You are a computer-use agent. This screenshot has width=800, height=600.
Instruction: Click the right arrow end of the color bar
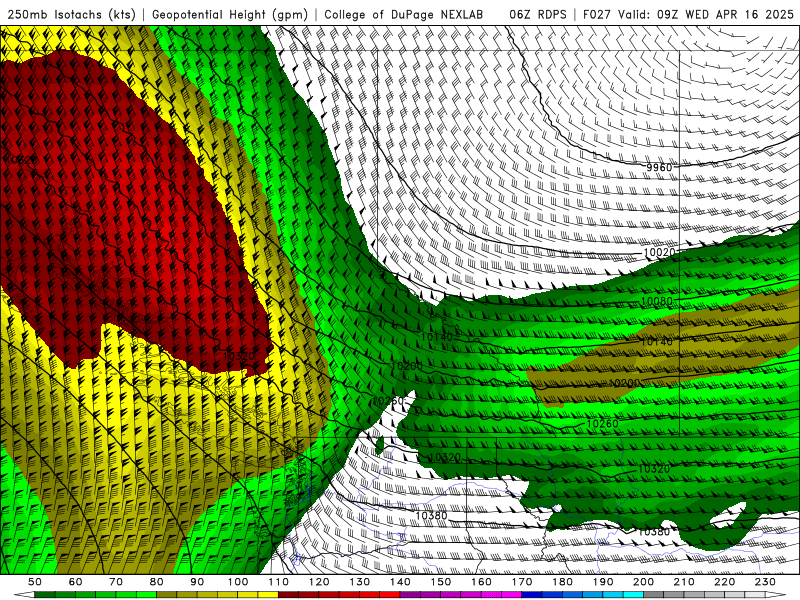point(776,594)
